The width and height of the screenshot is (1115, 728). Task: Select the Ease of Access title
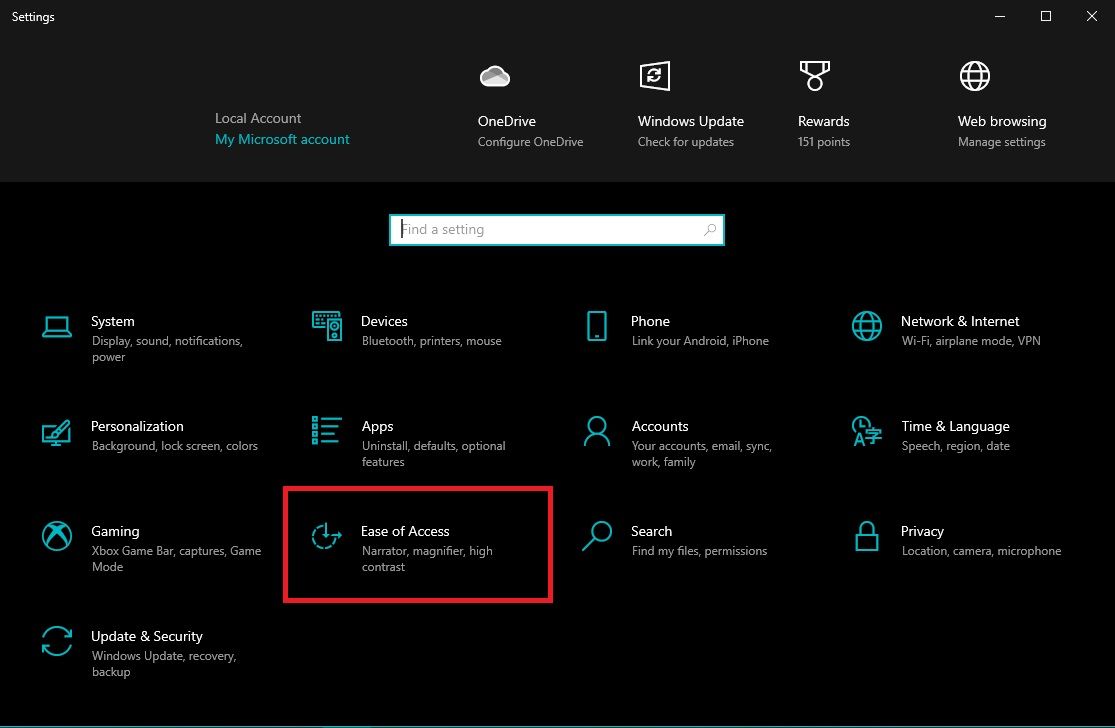(x=405, y=531)
